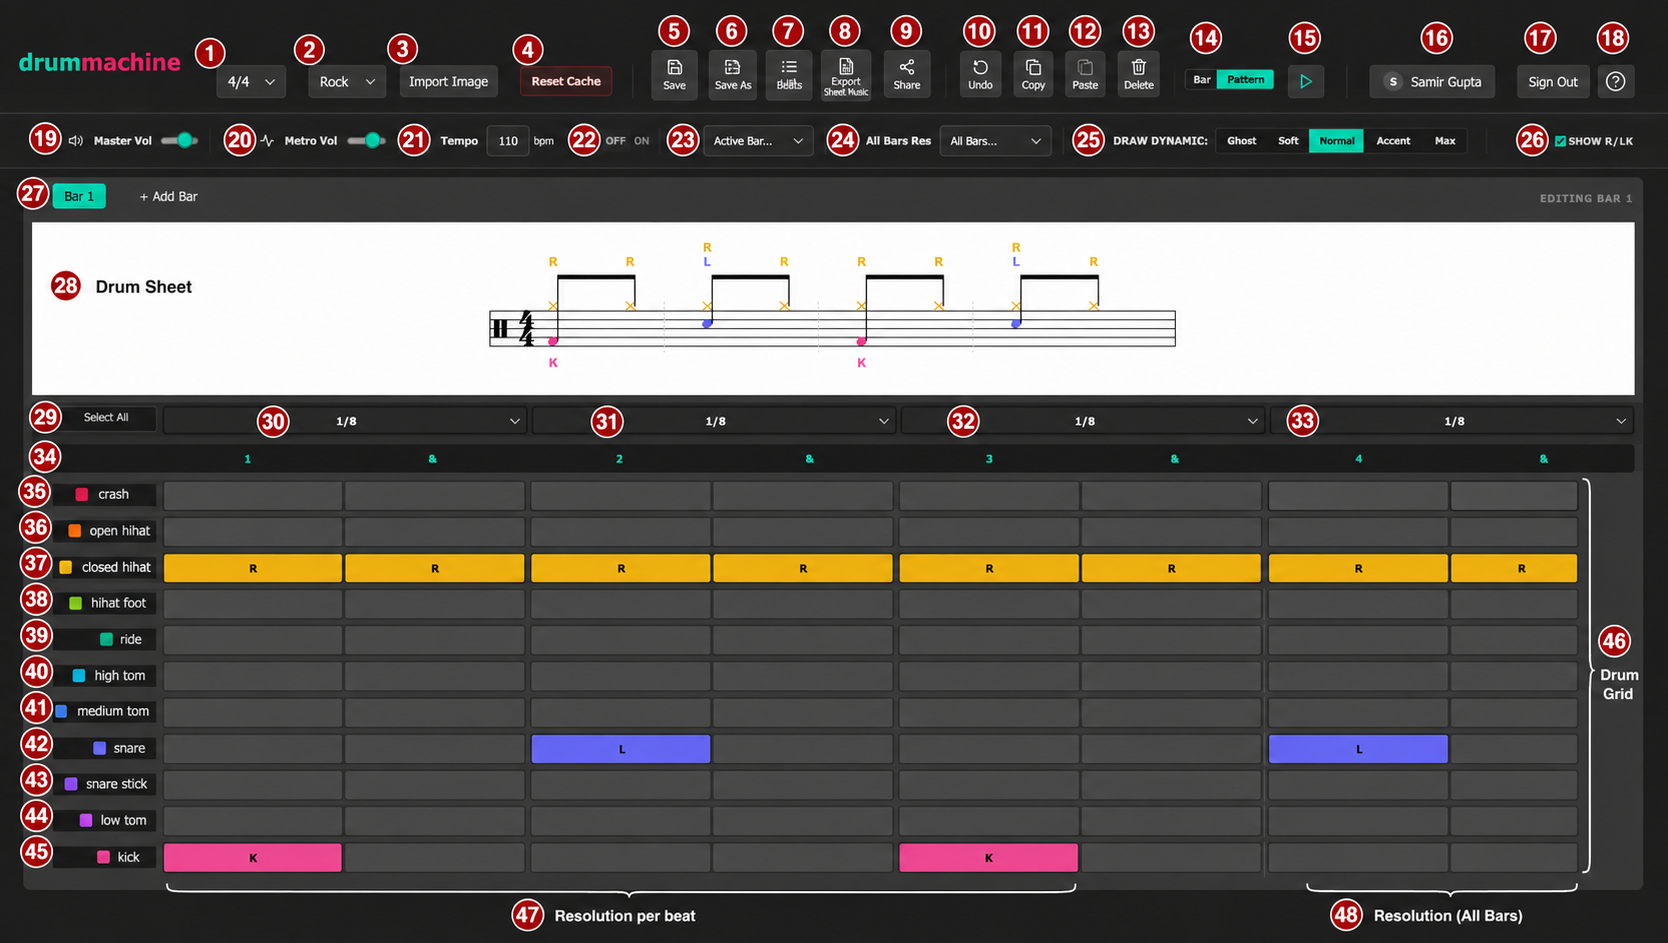The width and height of the screenshot is (1668, 943).
Task: Start playback with the play button
Action: tap(1305, 81)
